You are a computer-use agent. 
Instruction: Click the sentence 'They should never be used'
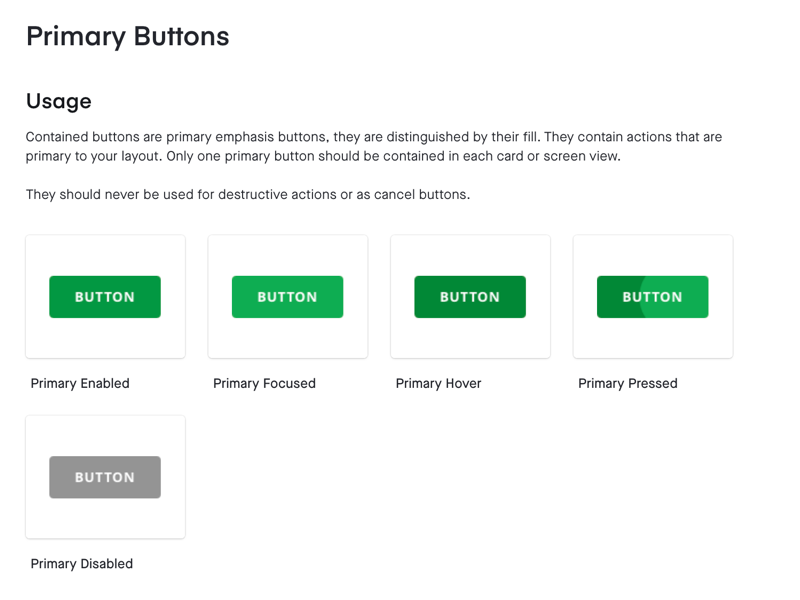pos(248,194)
